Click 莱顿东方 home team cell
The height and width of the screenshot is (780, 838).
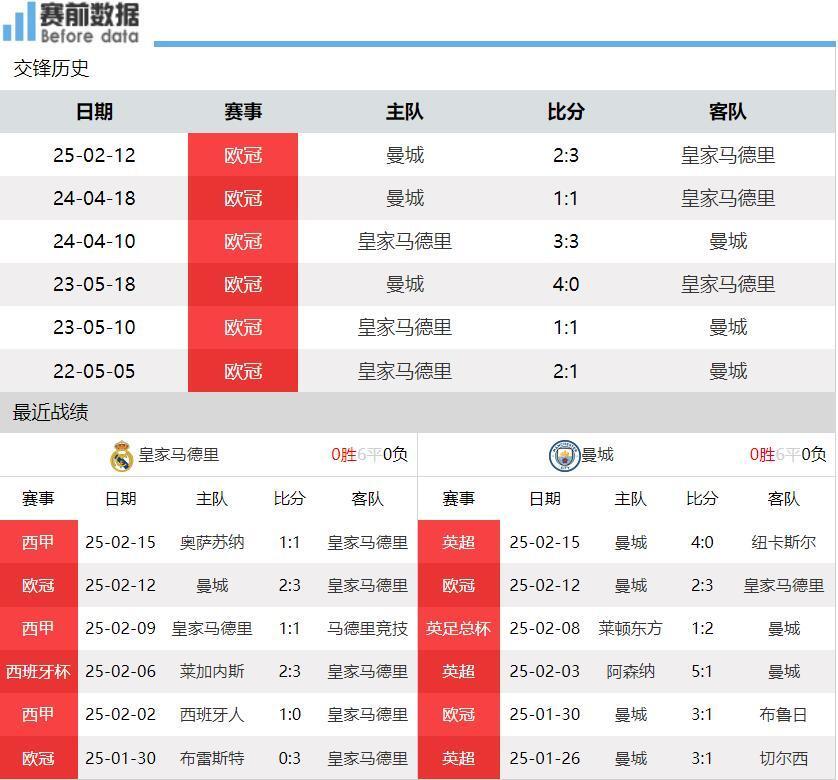tap(631, 628)
